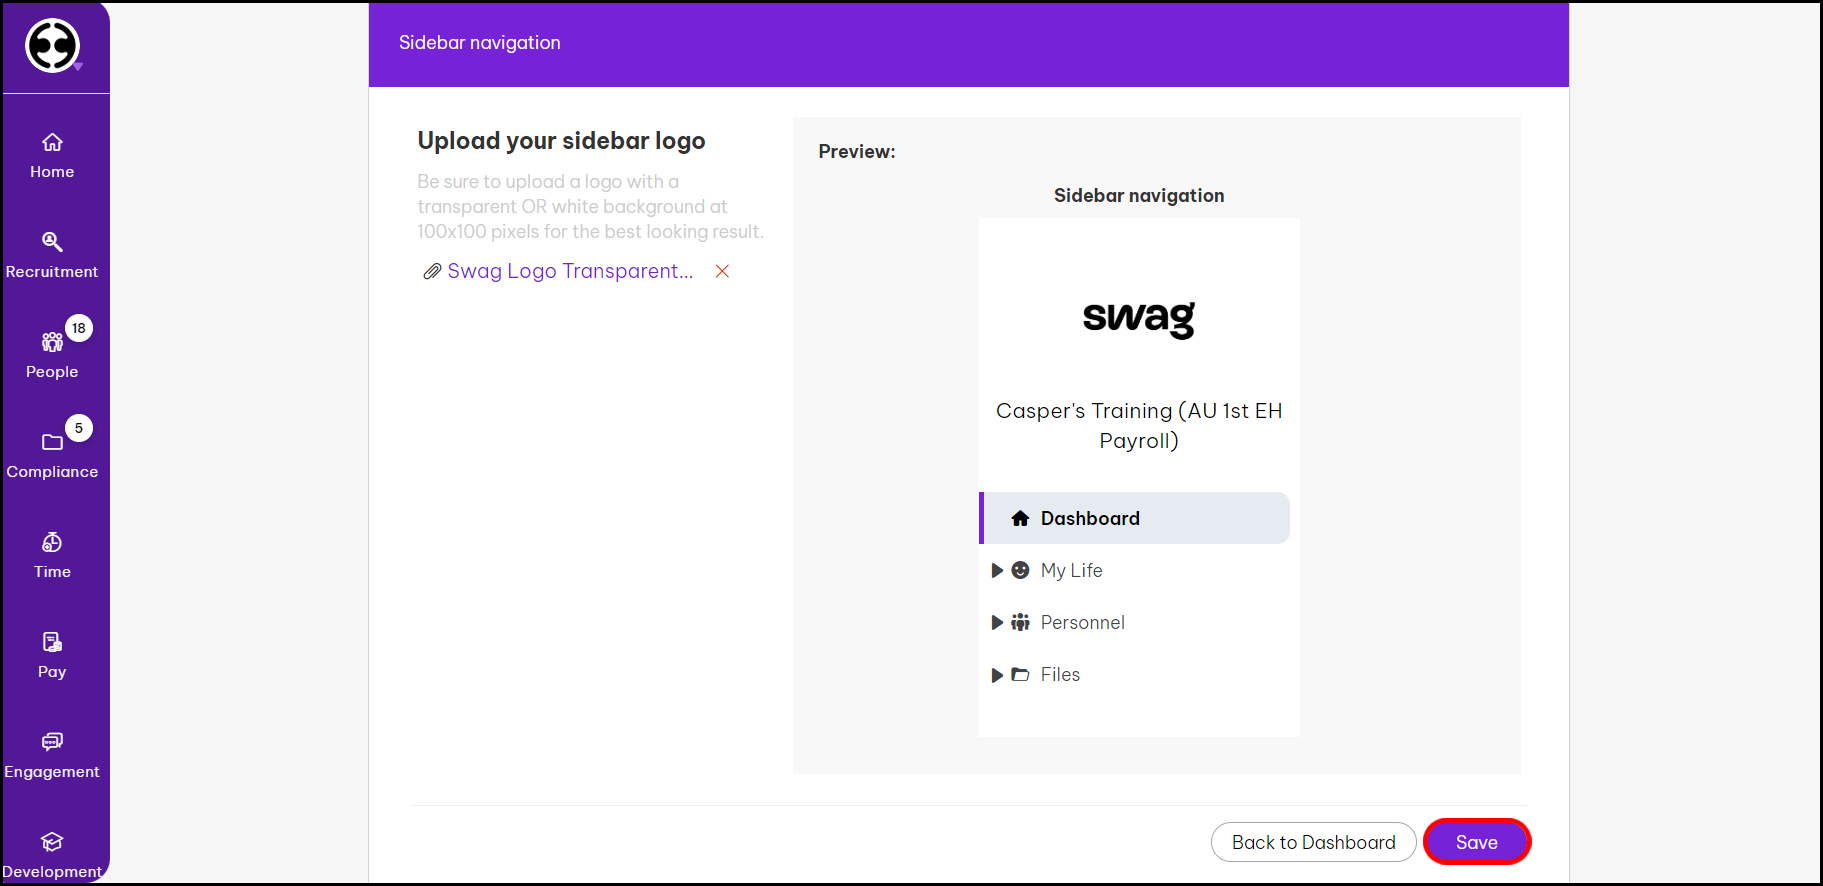Click the Personnel group icon
The width and height of the screenshot is (1823, 886).
[1020, 622]
